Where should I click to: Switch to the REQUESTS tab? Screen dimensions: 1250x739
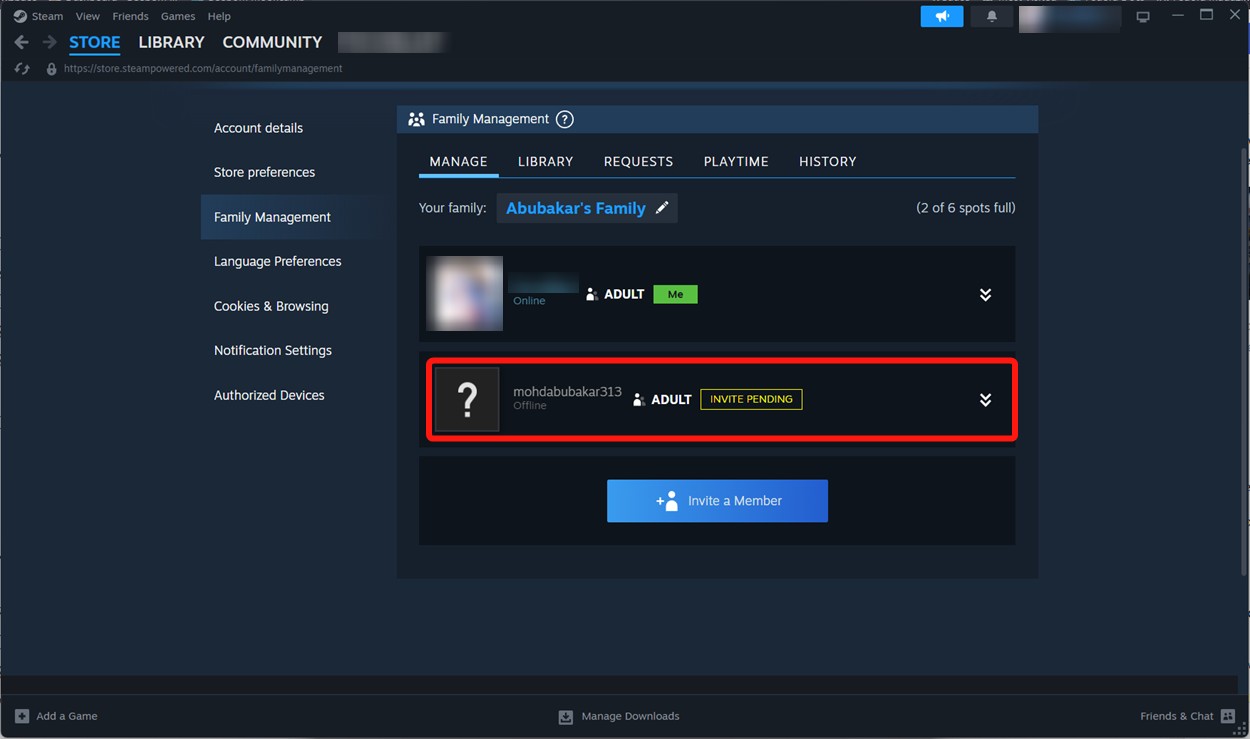pyautogui.click(x=638, y=161)
